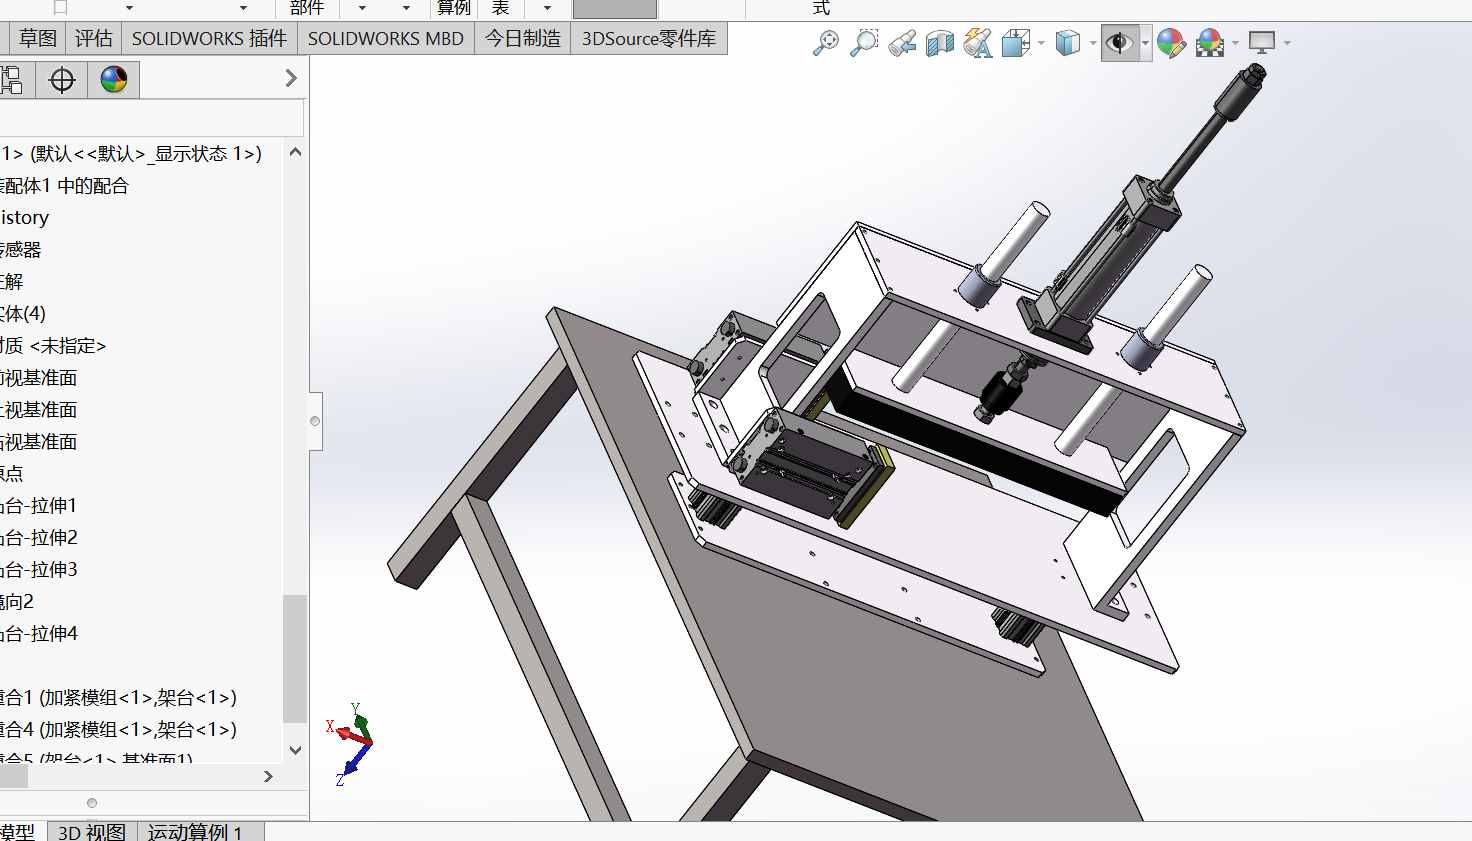Click the feature tree scroll up arrow

[295, 152]
